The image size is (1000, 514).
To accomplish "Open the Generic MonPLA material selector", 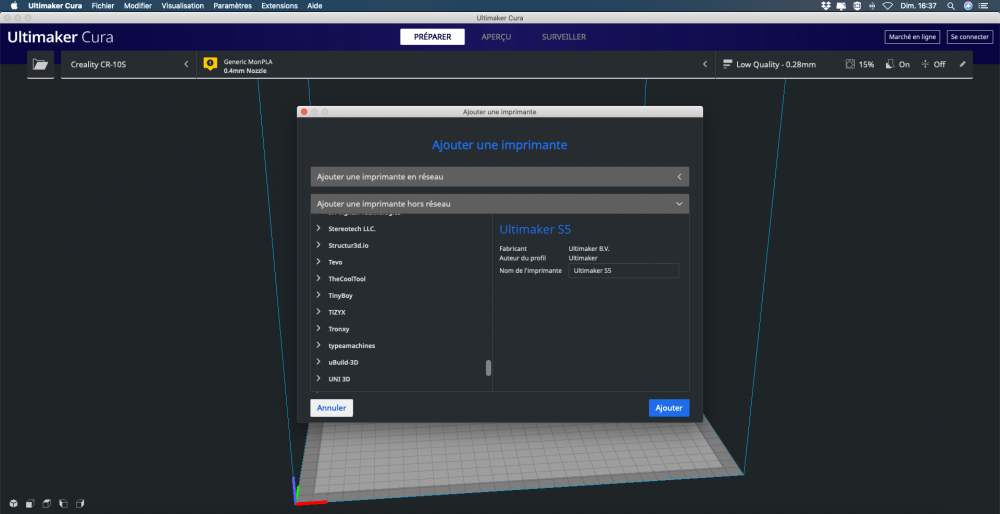I will tap(455, 64).
